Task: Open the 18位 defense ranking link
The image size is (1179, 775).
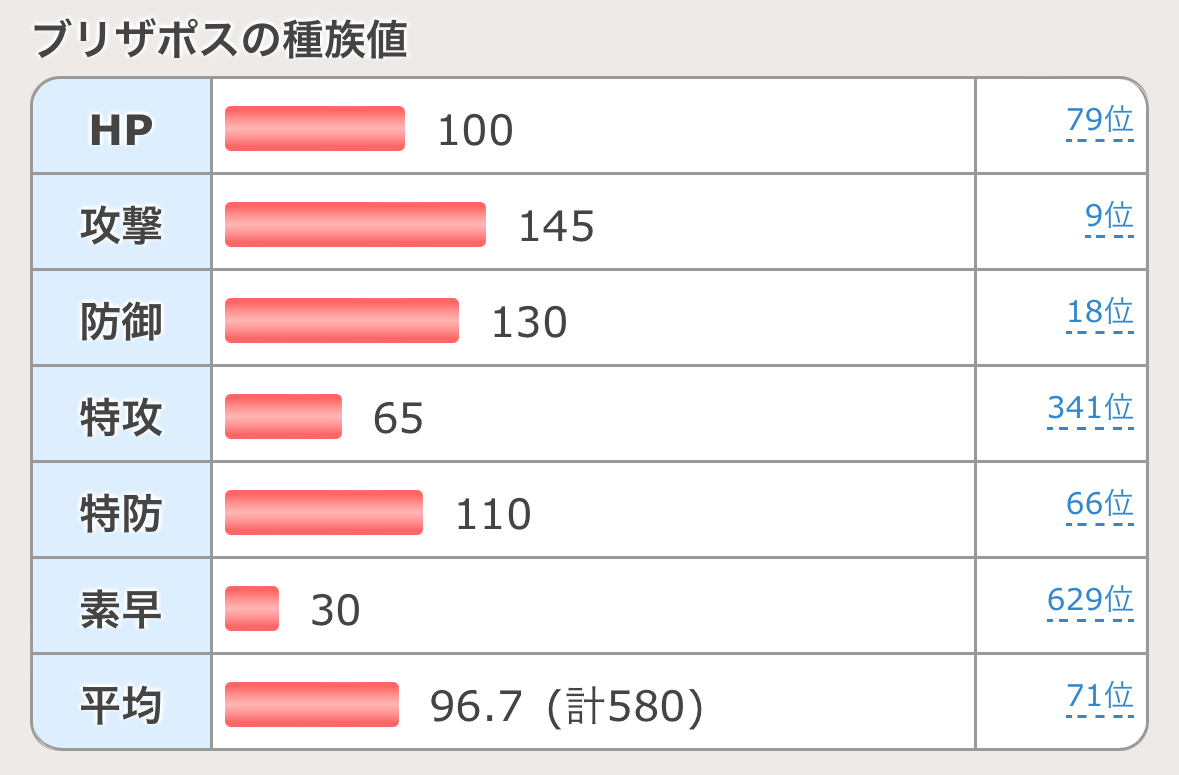Action: pos(1099,312)
